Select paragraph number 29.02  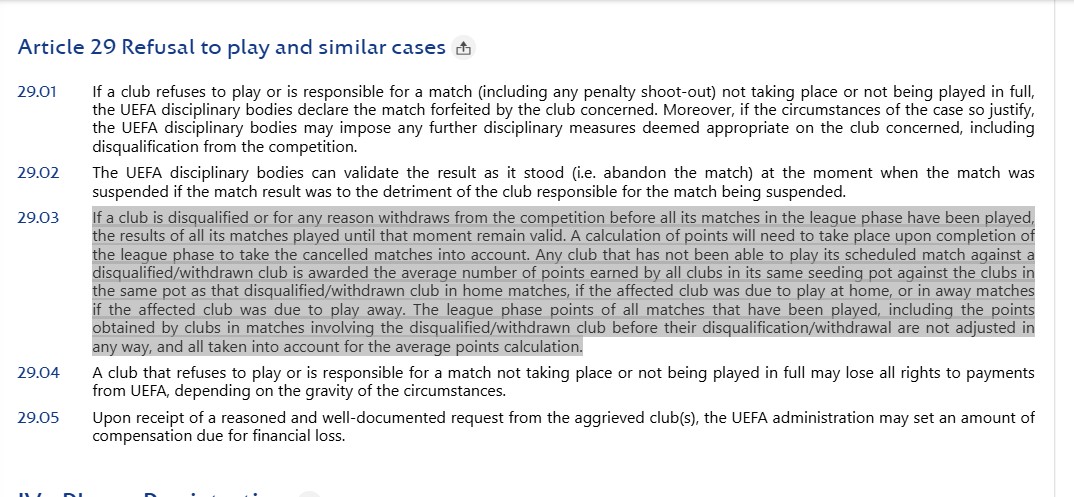[38, 173]
